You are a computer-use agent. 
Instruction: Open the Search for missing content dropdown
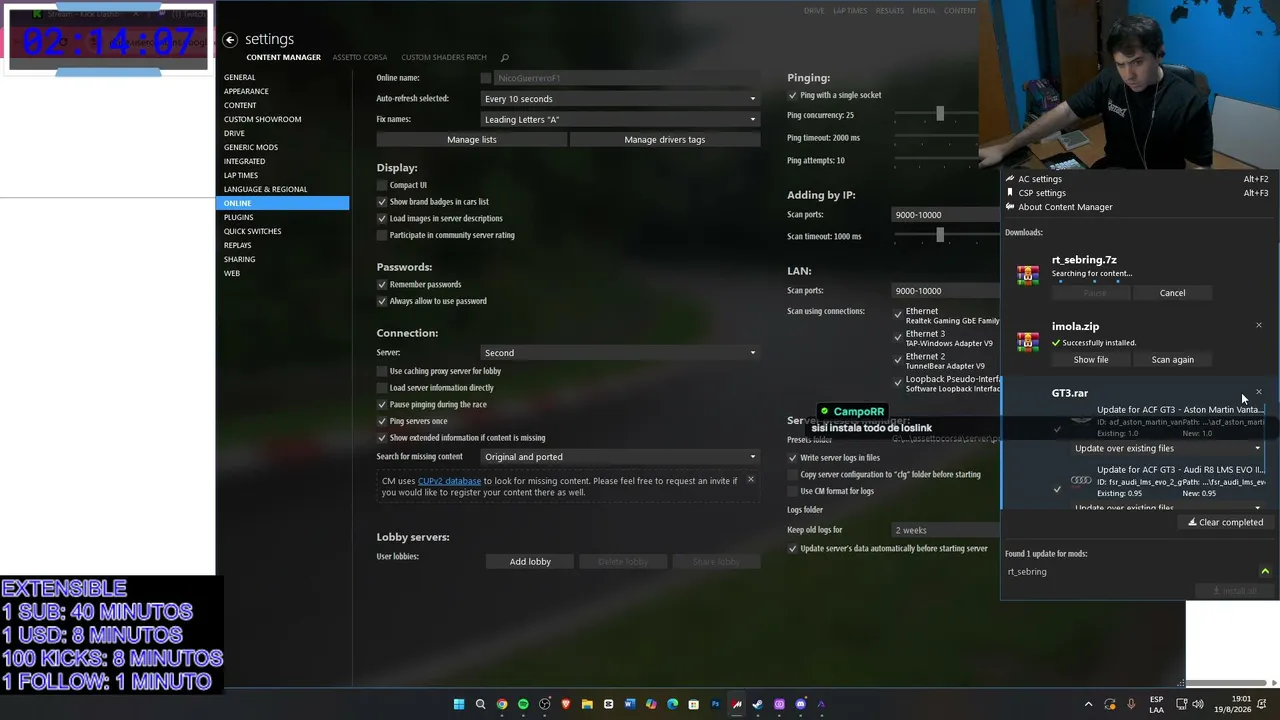(x=620, y=457)
